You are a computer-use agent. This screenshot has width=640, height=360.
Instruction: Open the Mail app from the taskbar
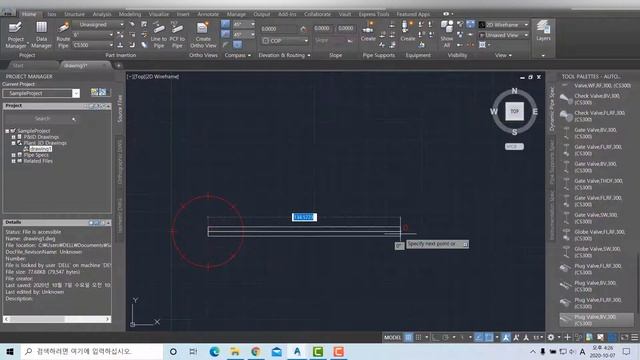click(277, 351)
